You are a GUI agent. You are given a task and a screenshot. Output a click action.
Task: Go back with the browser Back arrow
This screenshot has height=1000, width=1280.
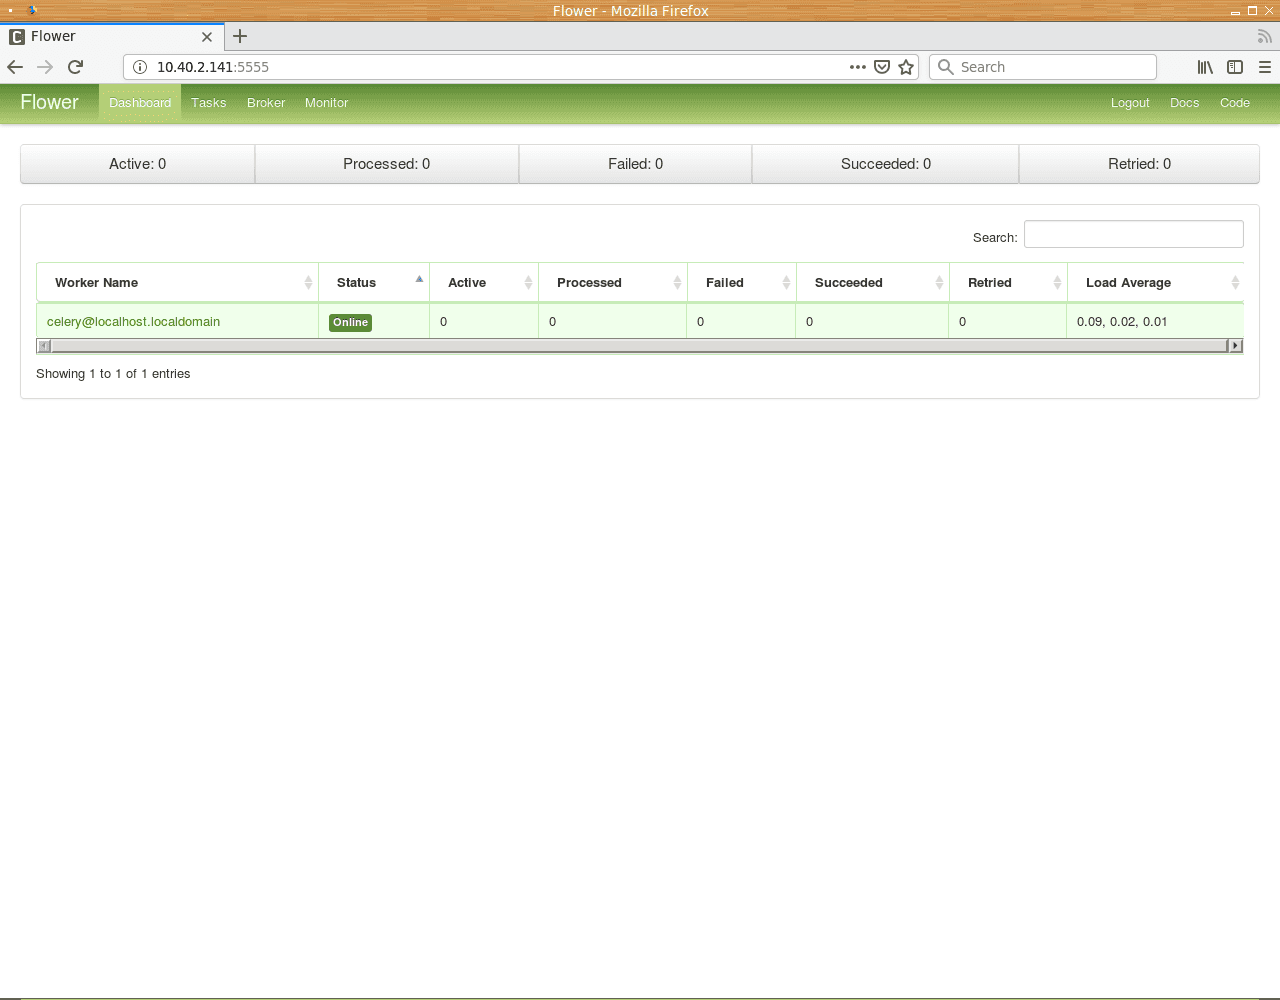pos(15,67)
